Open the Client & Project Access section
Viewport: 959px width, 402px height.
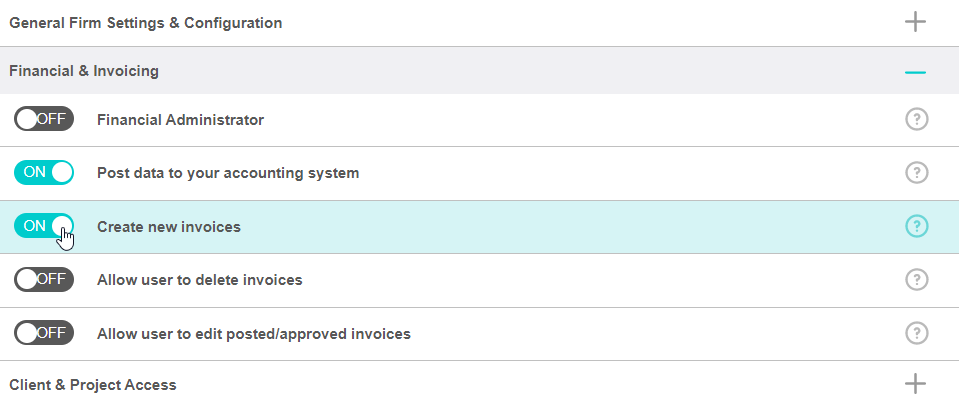tap(93, 384)
